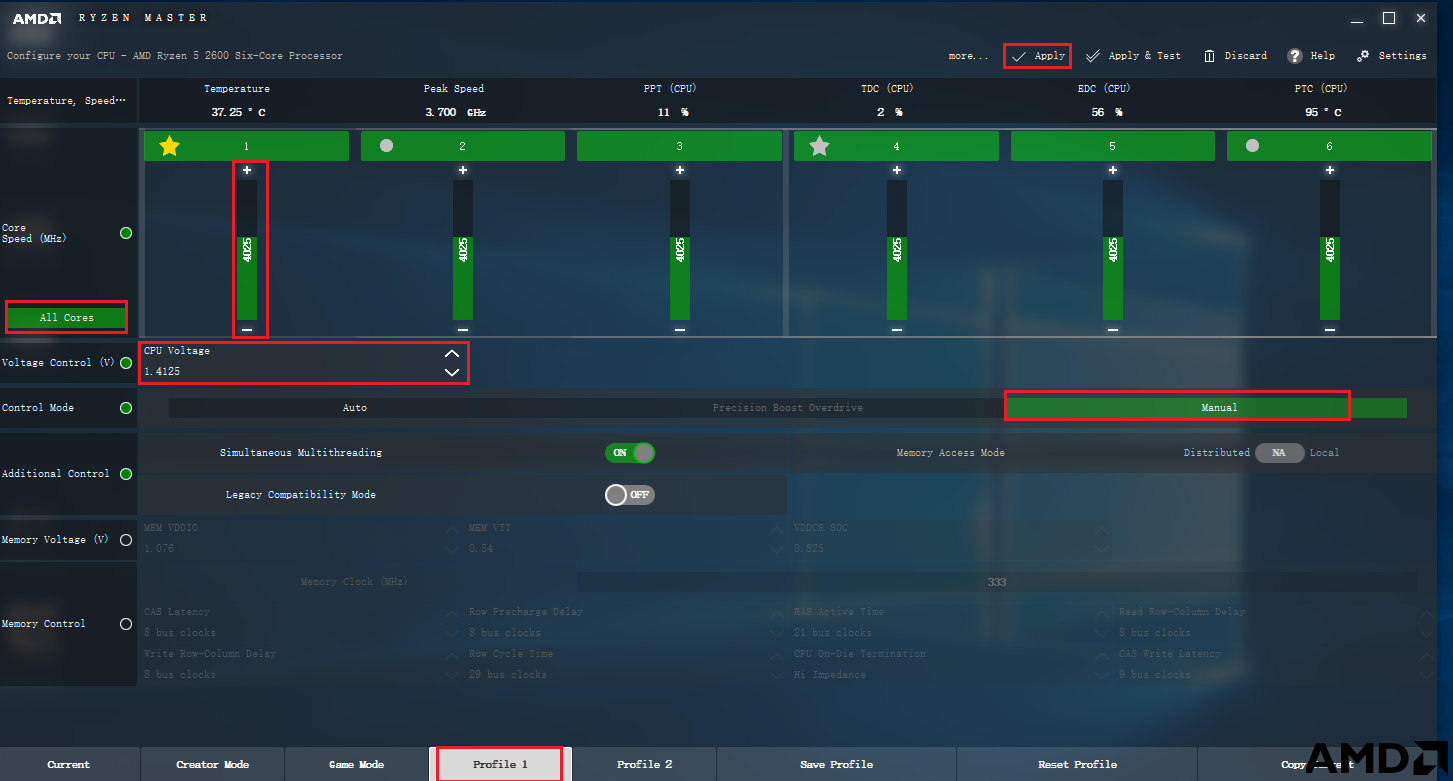Click core 1 speed slider bar

[x=247, y=250]
